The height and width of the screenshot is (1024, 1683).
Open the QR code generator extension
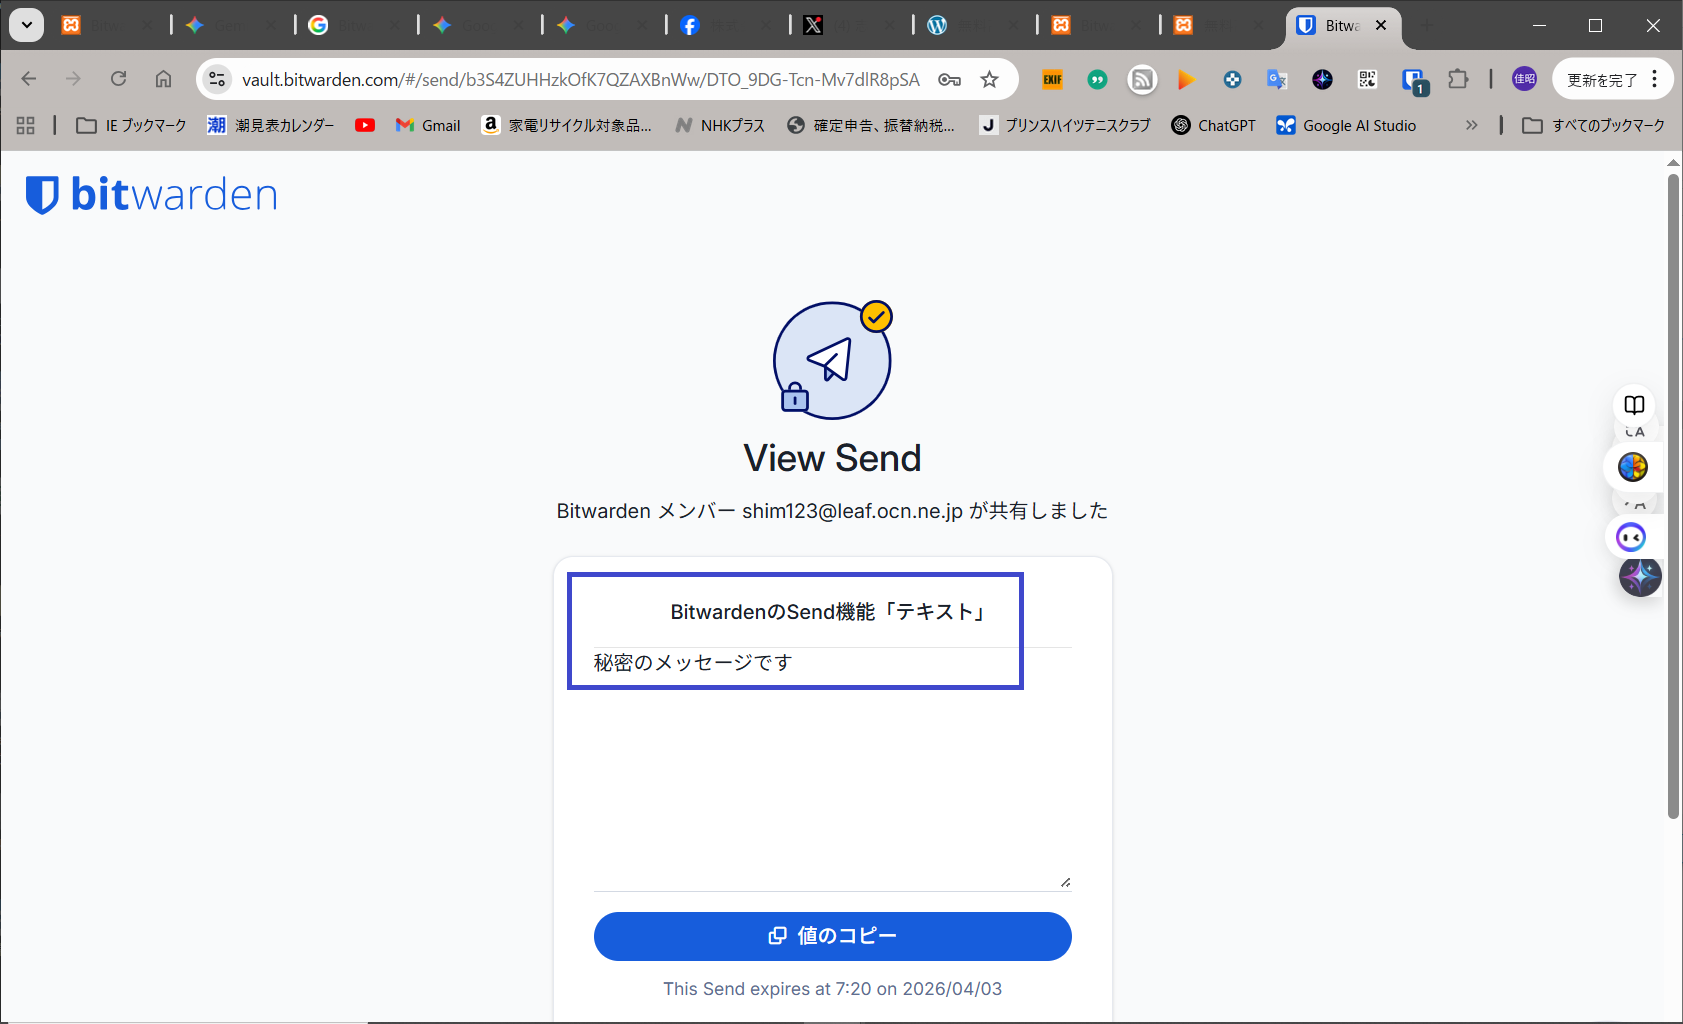[x=1367, y=80]
